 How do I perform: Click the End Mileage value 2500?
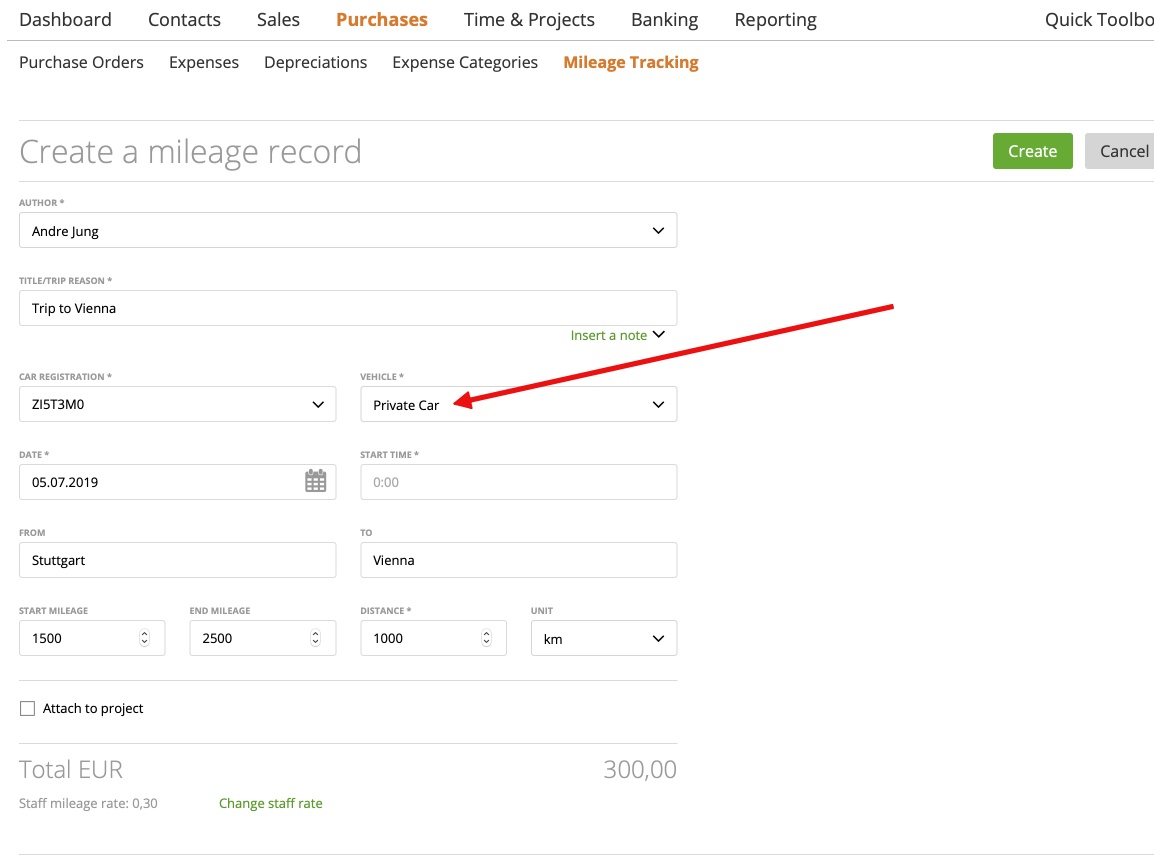[217, 638]
